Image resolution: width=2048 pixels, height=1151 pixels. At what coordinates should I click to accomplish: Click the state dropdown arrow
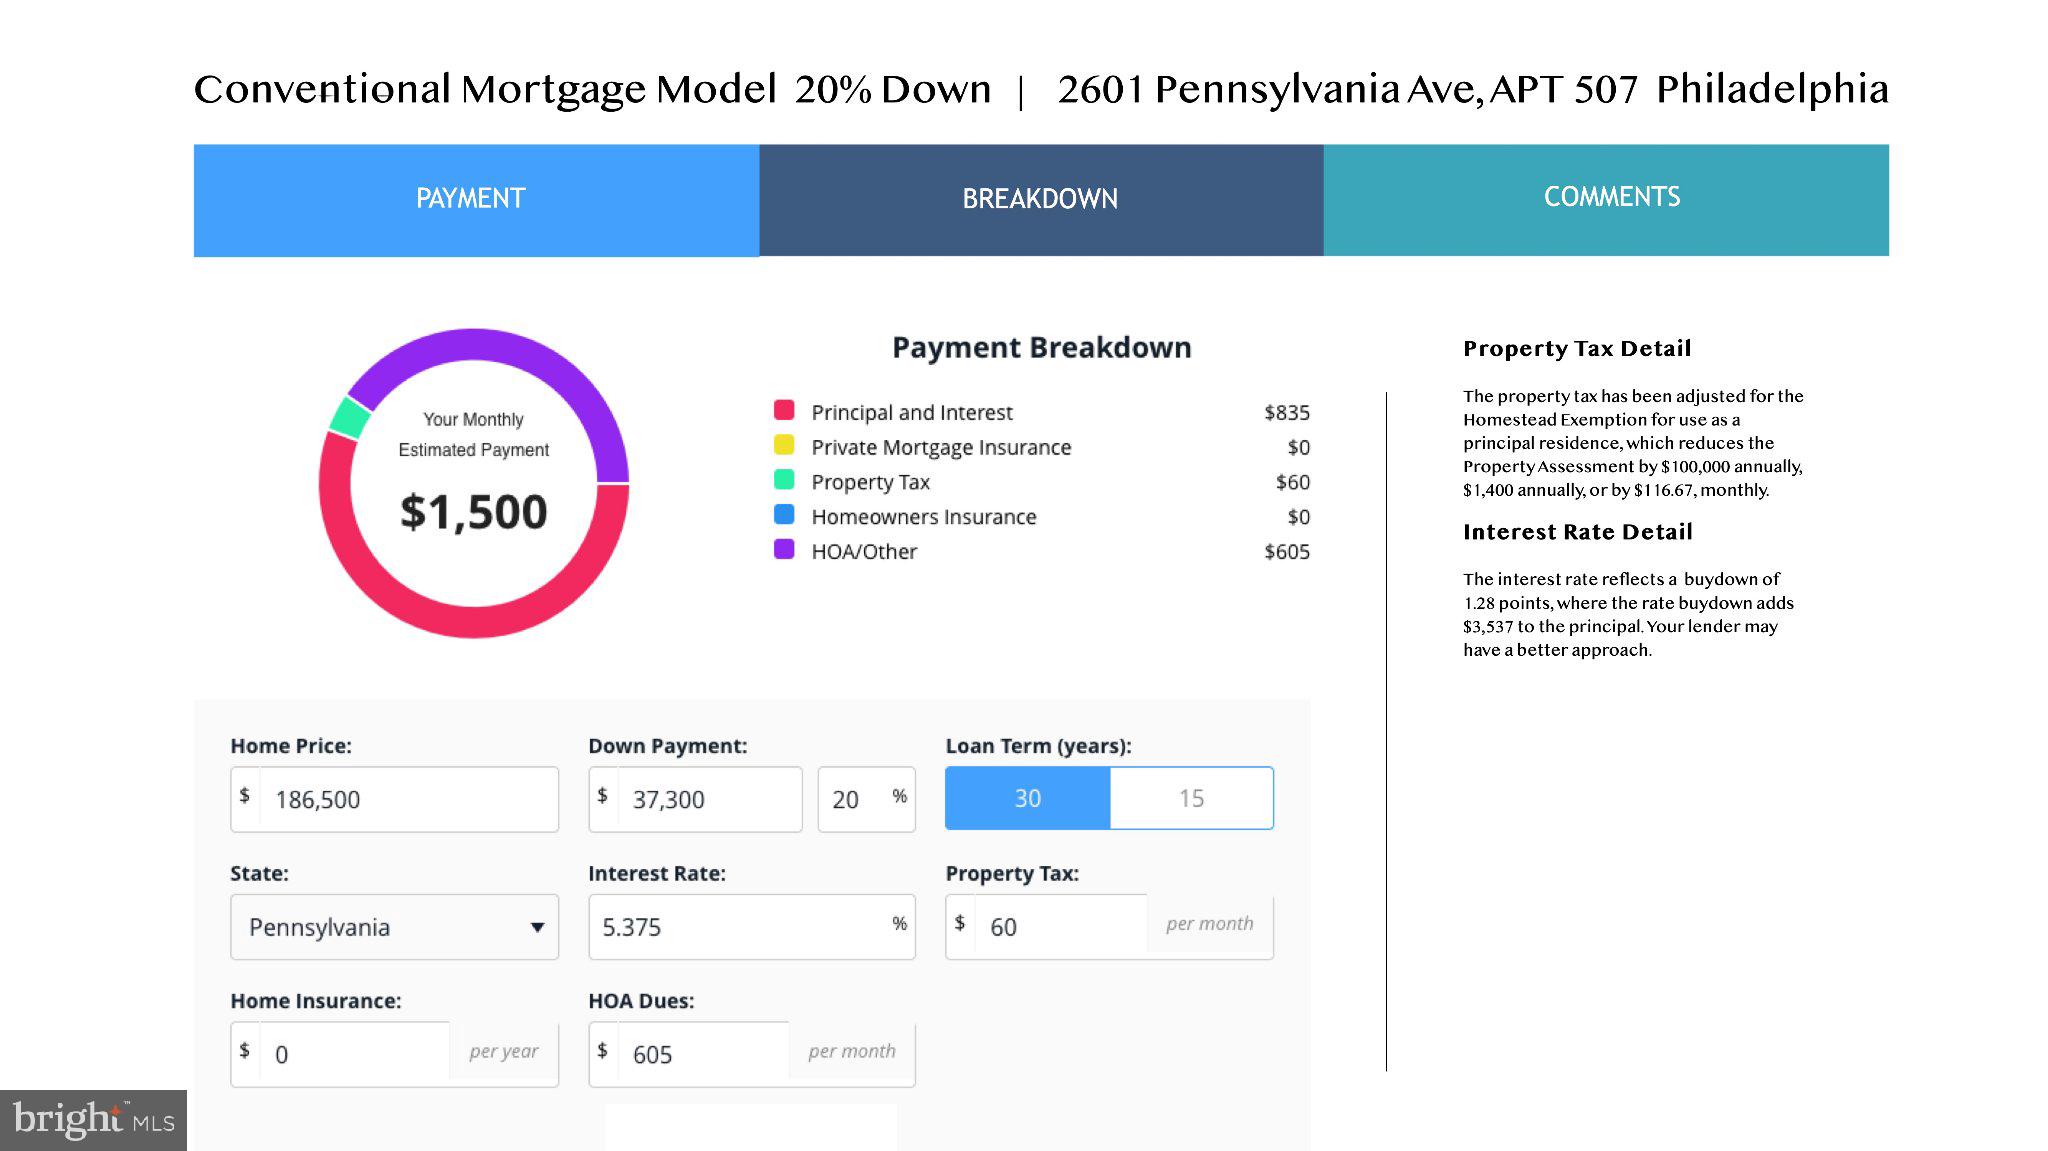tap(537, 927)
